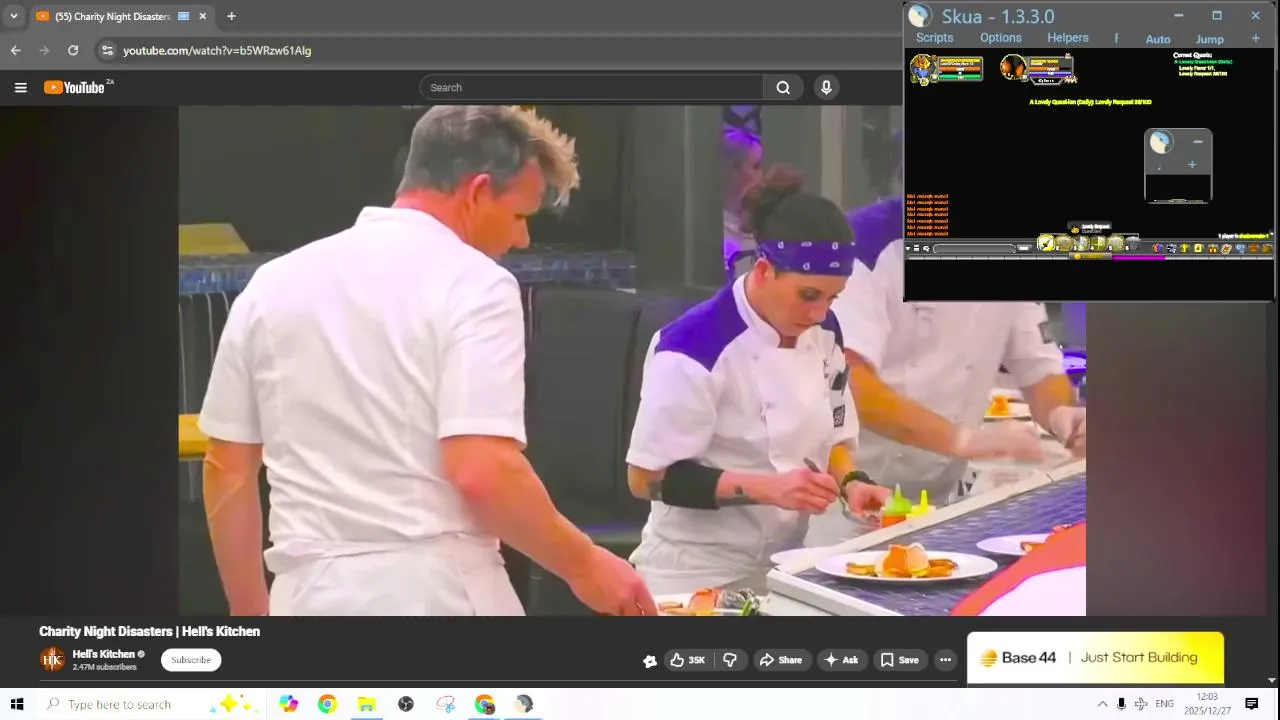Open Helpers menu in Skua
This screenshot has height=720, width=1280.
pyautogui.click(x=1068, y=38)
